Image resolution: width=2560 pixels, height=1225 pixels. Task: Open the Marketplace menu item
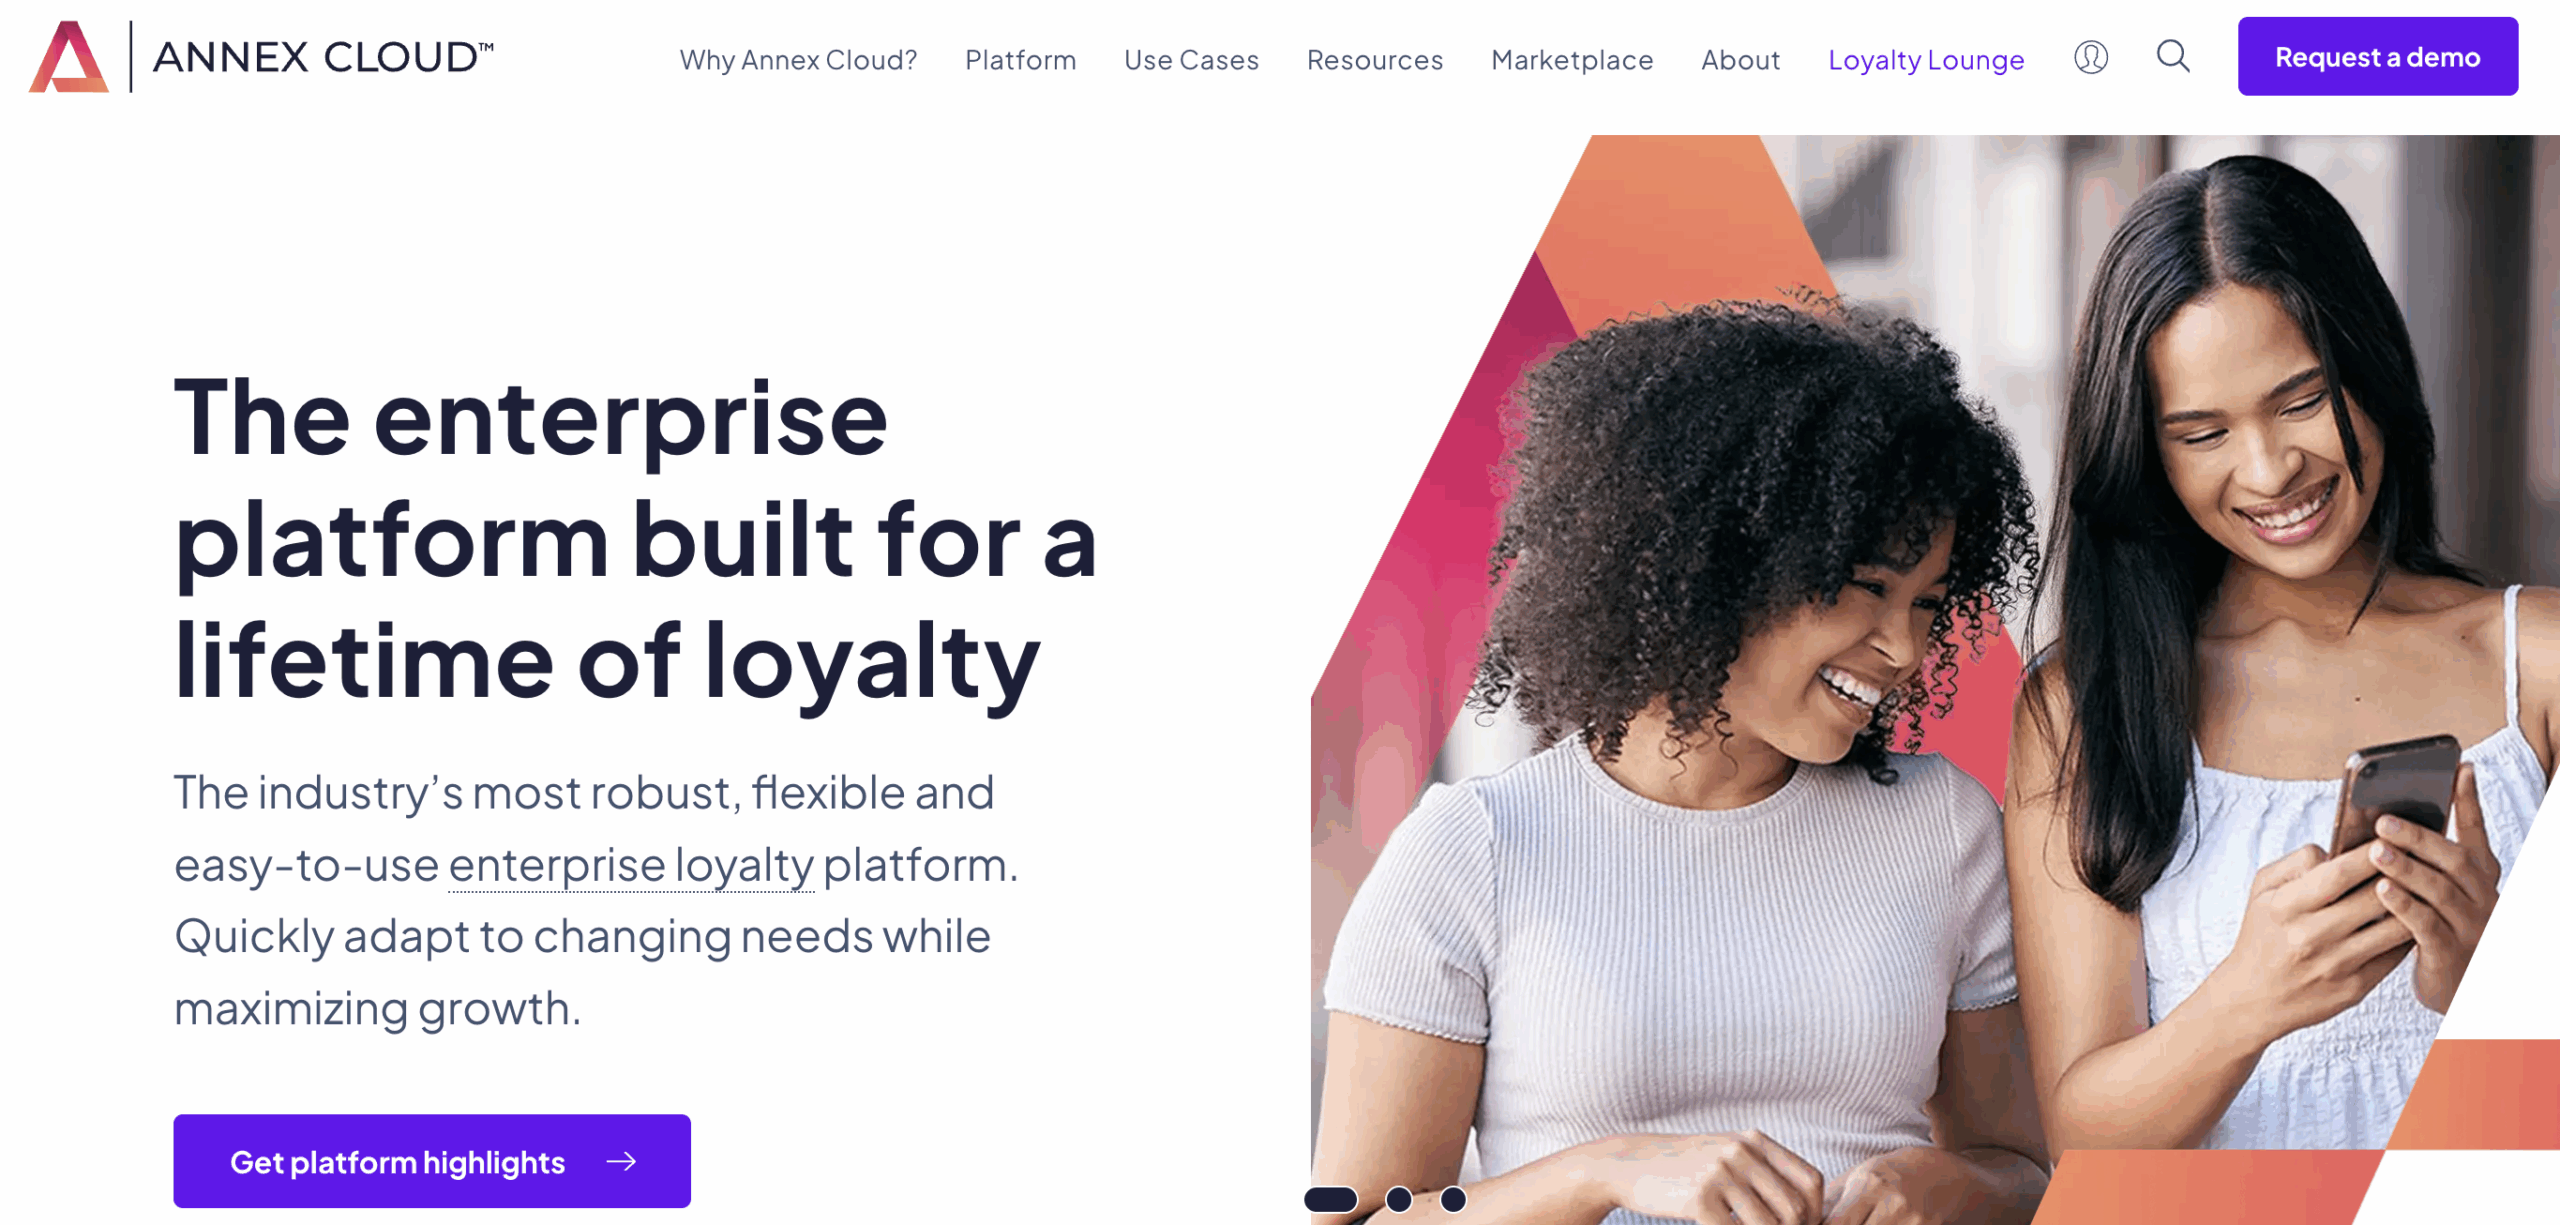pyautogui.click(x=1572, y=60)
